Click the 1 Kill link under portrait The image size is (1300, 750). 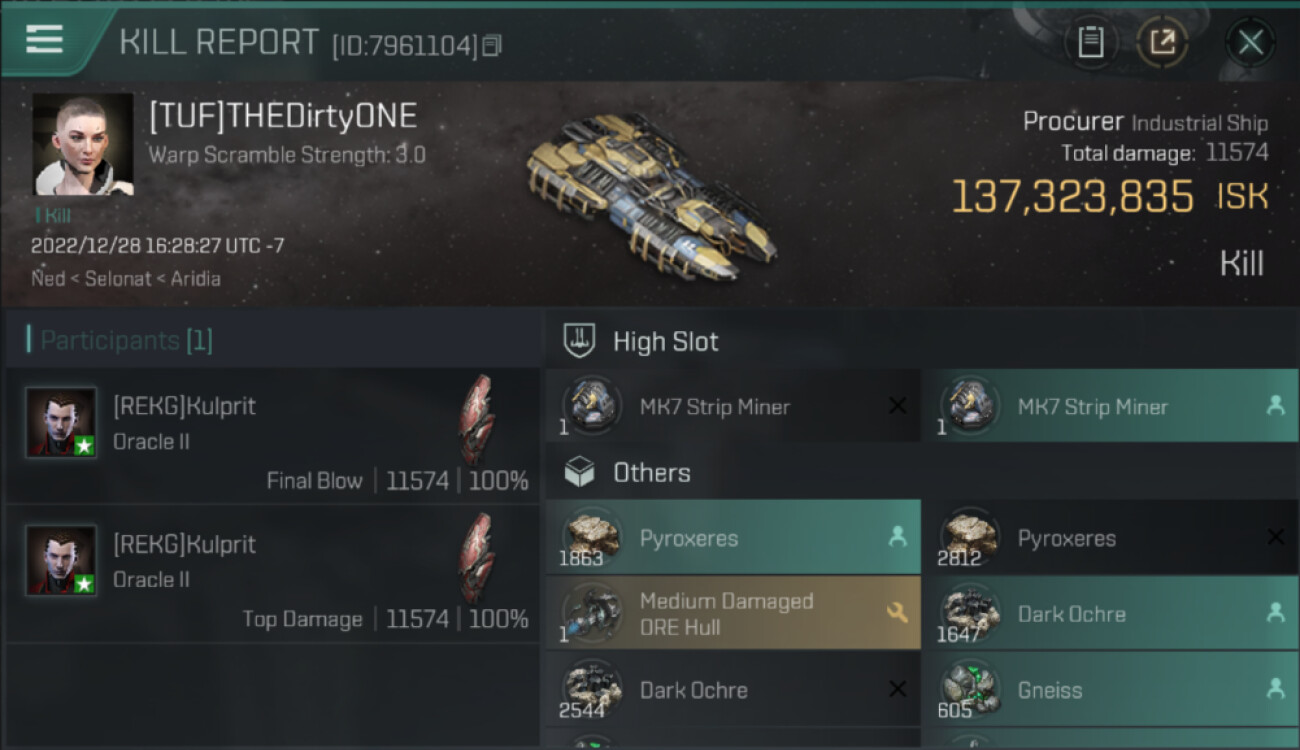point(53,215)
